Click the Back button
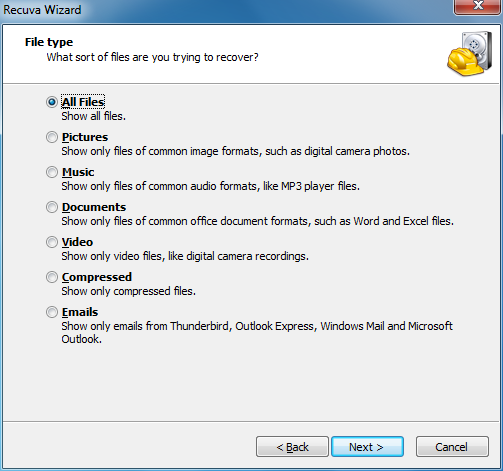Image resolution: width=503 pixels, height=471 pixels. [x=292, y=447]
